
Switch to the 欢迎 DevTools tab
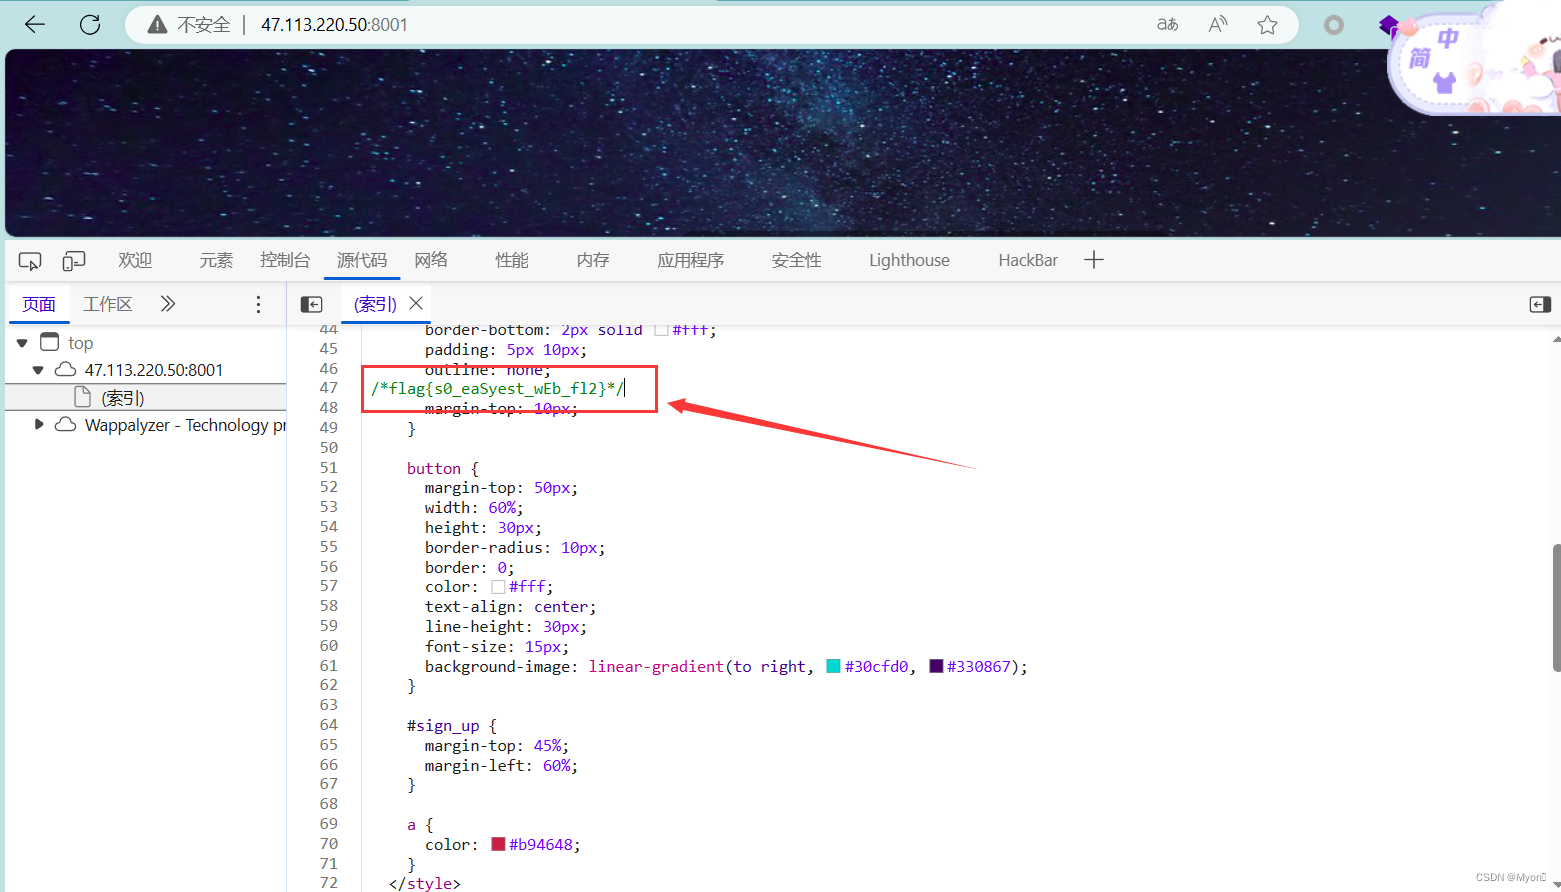coord(135,260)
